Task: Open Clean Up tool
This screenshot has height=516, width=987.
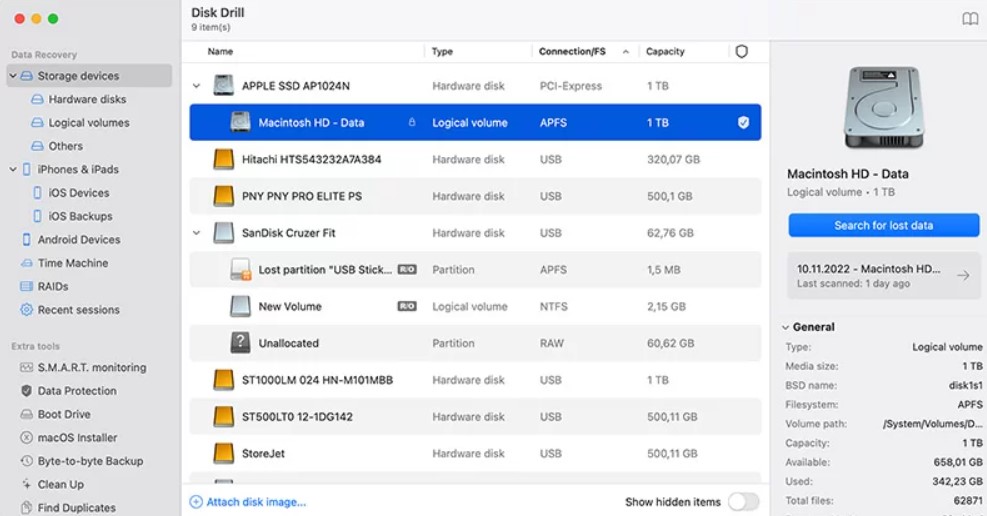Action: click(x=60, y=485)
